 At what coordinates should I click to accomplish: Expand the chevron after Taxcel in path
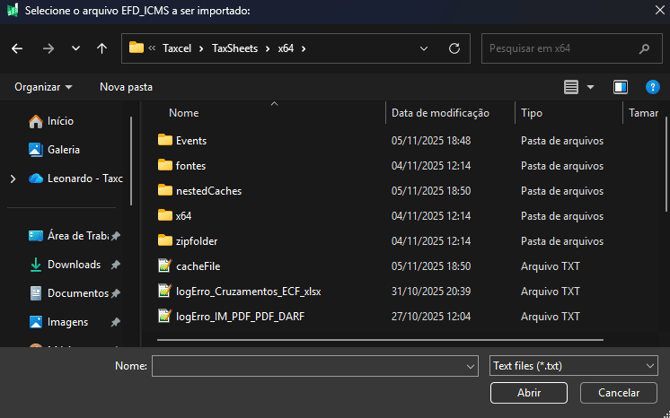(x=201, y=49)
